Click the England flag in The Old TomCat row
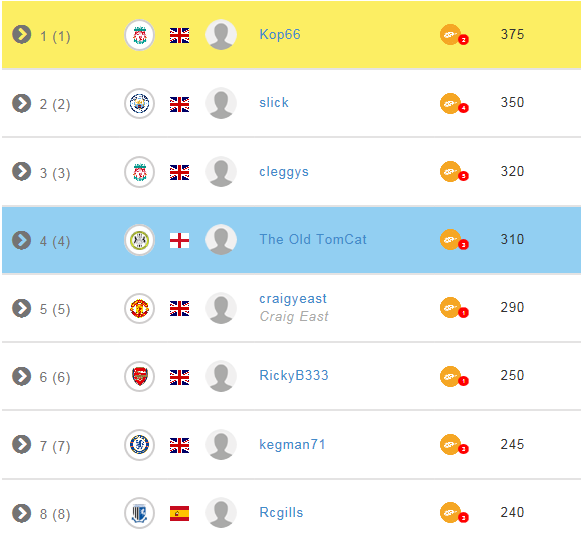This screenshot has width=581, height=545. [179, 240]
